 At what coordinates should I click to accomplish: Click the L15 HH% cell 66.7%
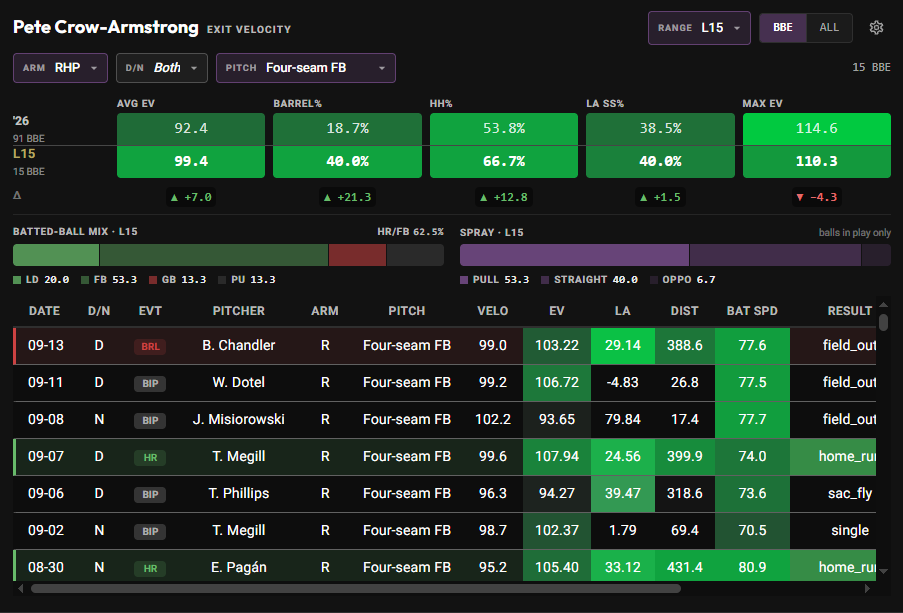point(504,161)
